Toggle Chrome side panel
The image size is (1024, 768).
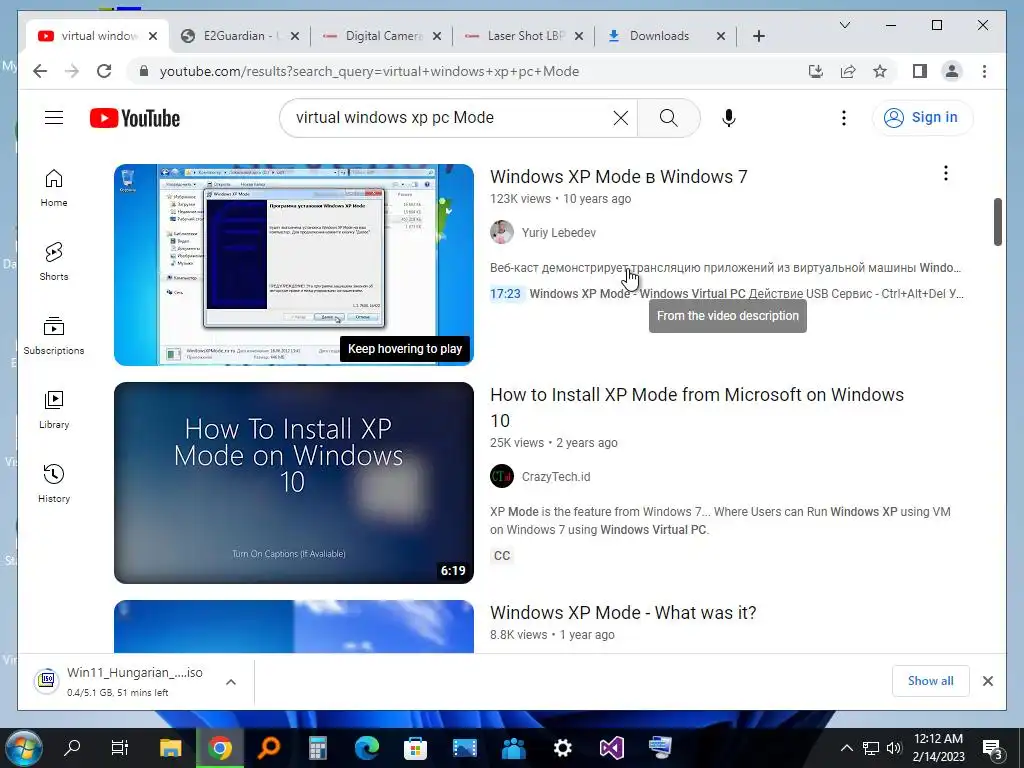(x=920, y=71)
